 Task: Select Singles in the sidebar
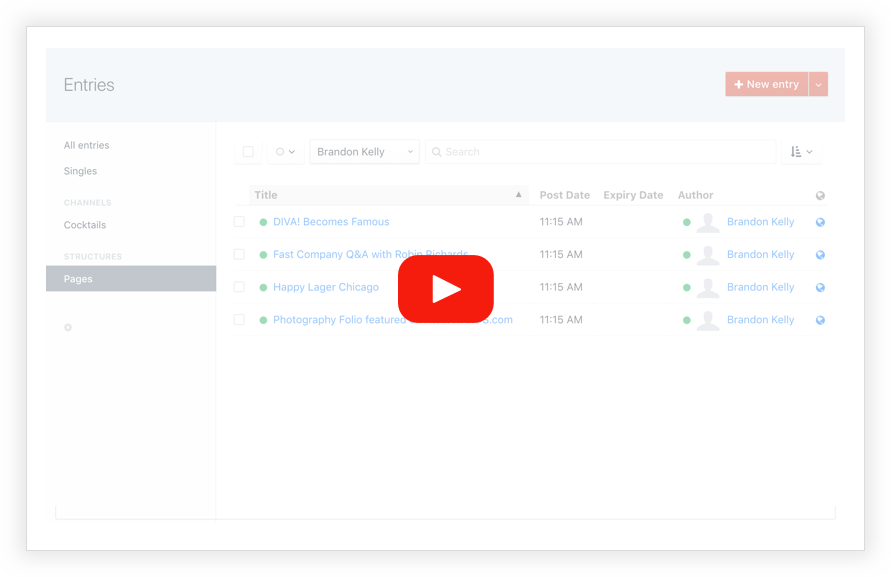click(80, 171)
